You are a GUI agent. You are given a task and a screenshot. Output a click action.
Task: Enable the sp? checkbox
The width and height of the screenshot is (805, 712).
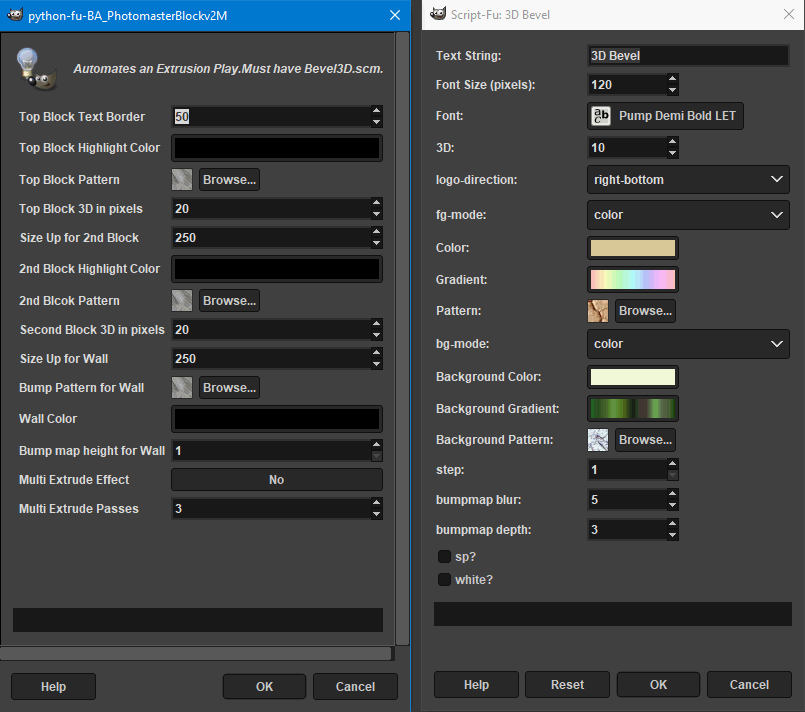point(444,556)
